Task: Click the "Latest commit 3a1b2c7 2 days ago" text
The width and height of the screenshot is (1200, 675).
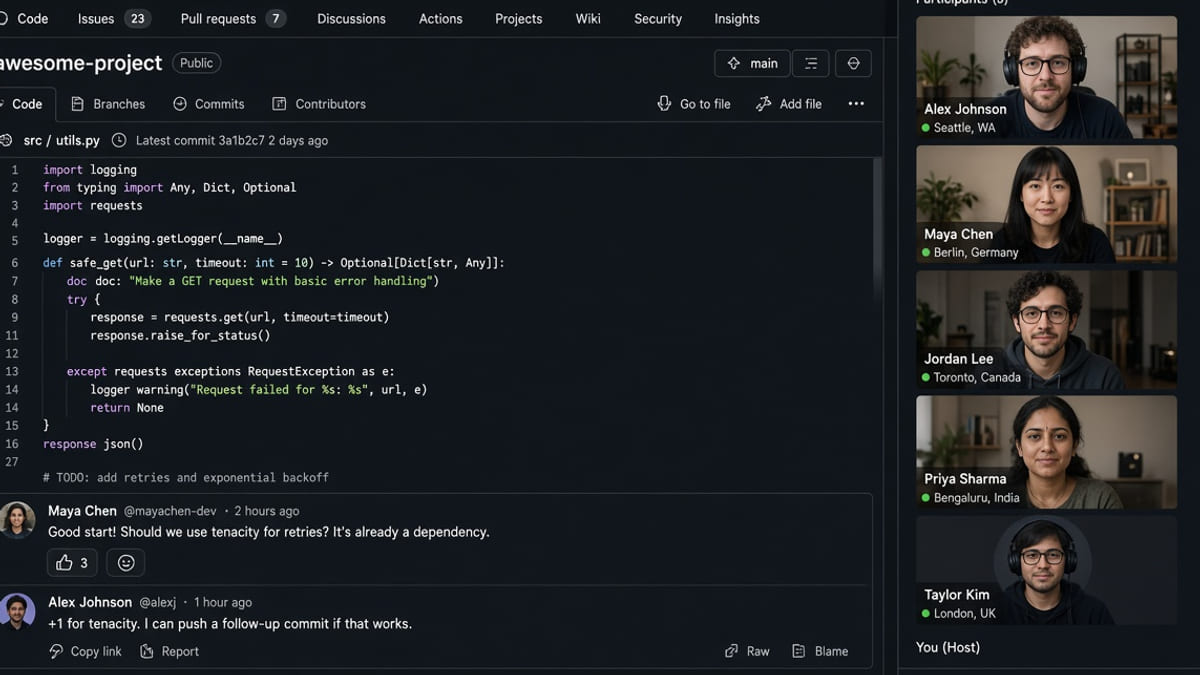Action: [232, 141]
